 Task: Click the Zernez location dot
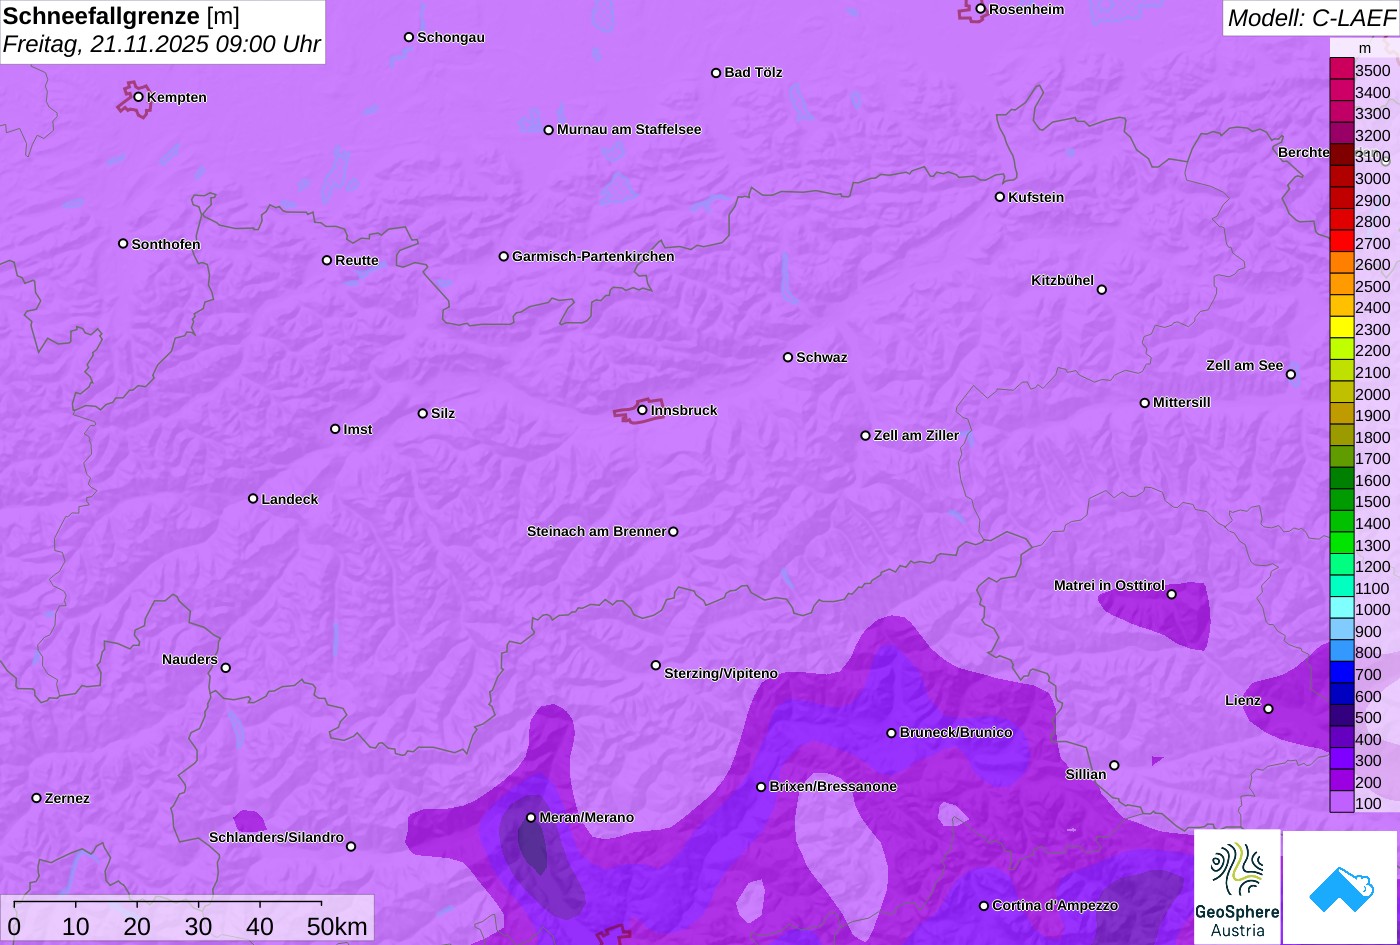pyautogui.click(x=37, y=798)
